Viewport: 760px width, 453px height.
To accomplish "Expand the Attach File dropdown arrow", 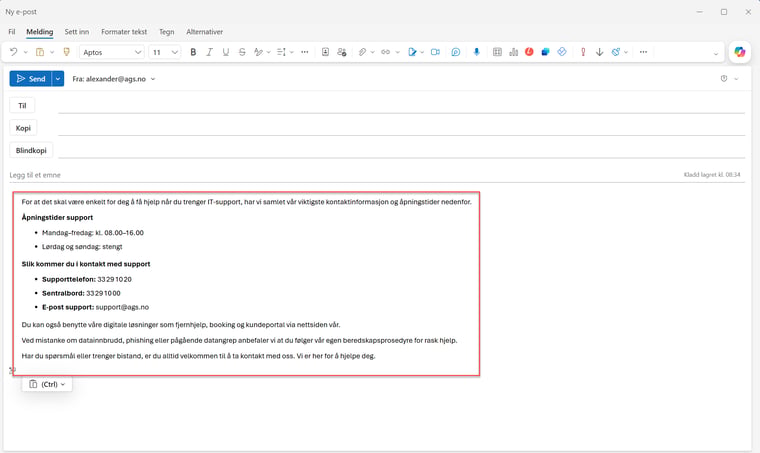I will click(x=373, y=52).
